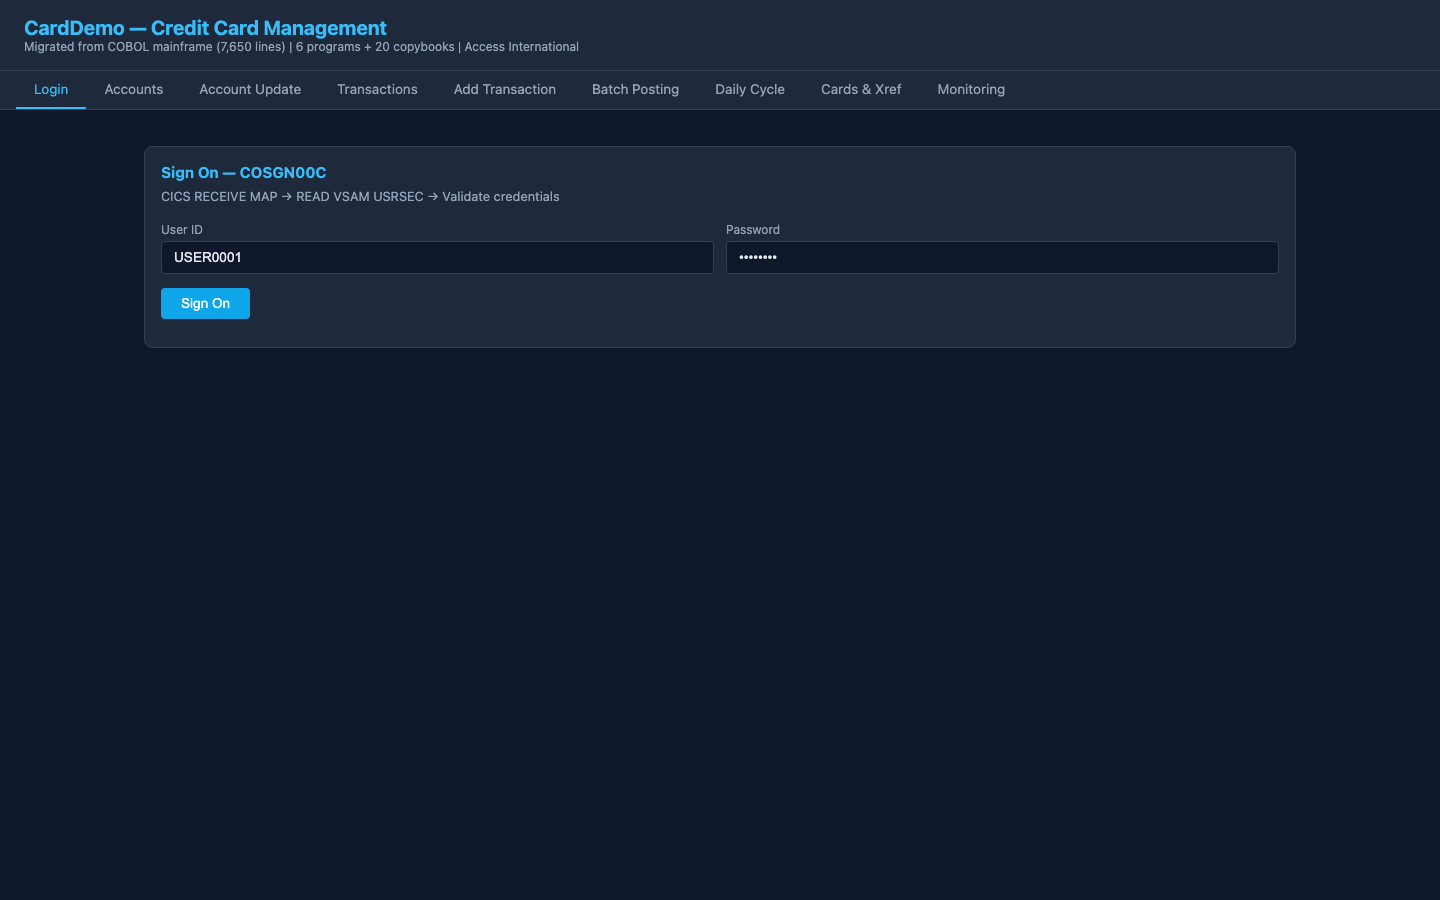The height and width of the screenshot is (900, 1440).
Task: Focus the Password input field
Action: point(1001,257)
